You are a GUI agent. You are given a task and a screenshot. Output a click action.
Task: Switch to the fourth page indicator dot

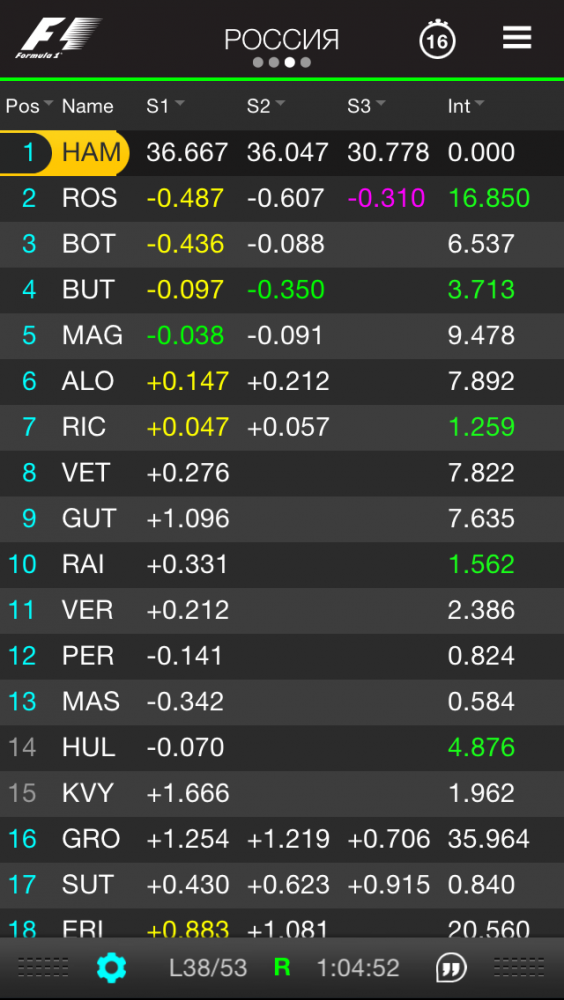coord(306,62)
